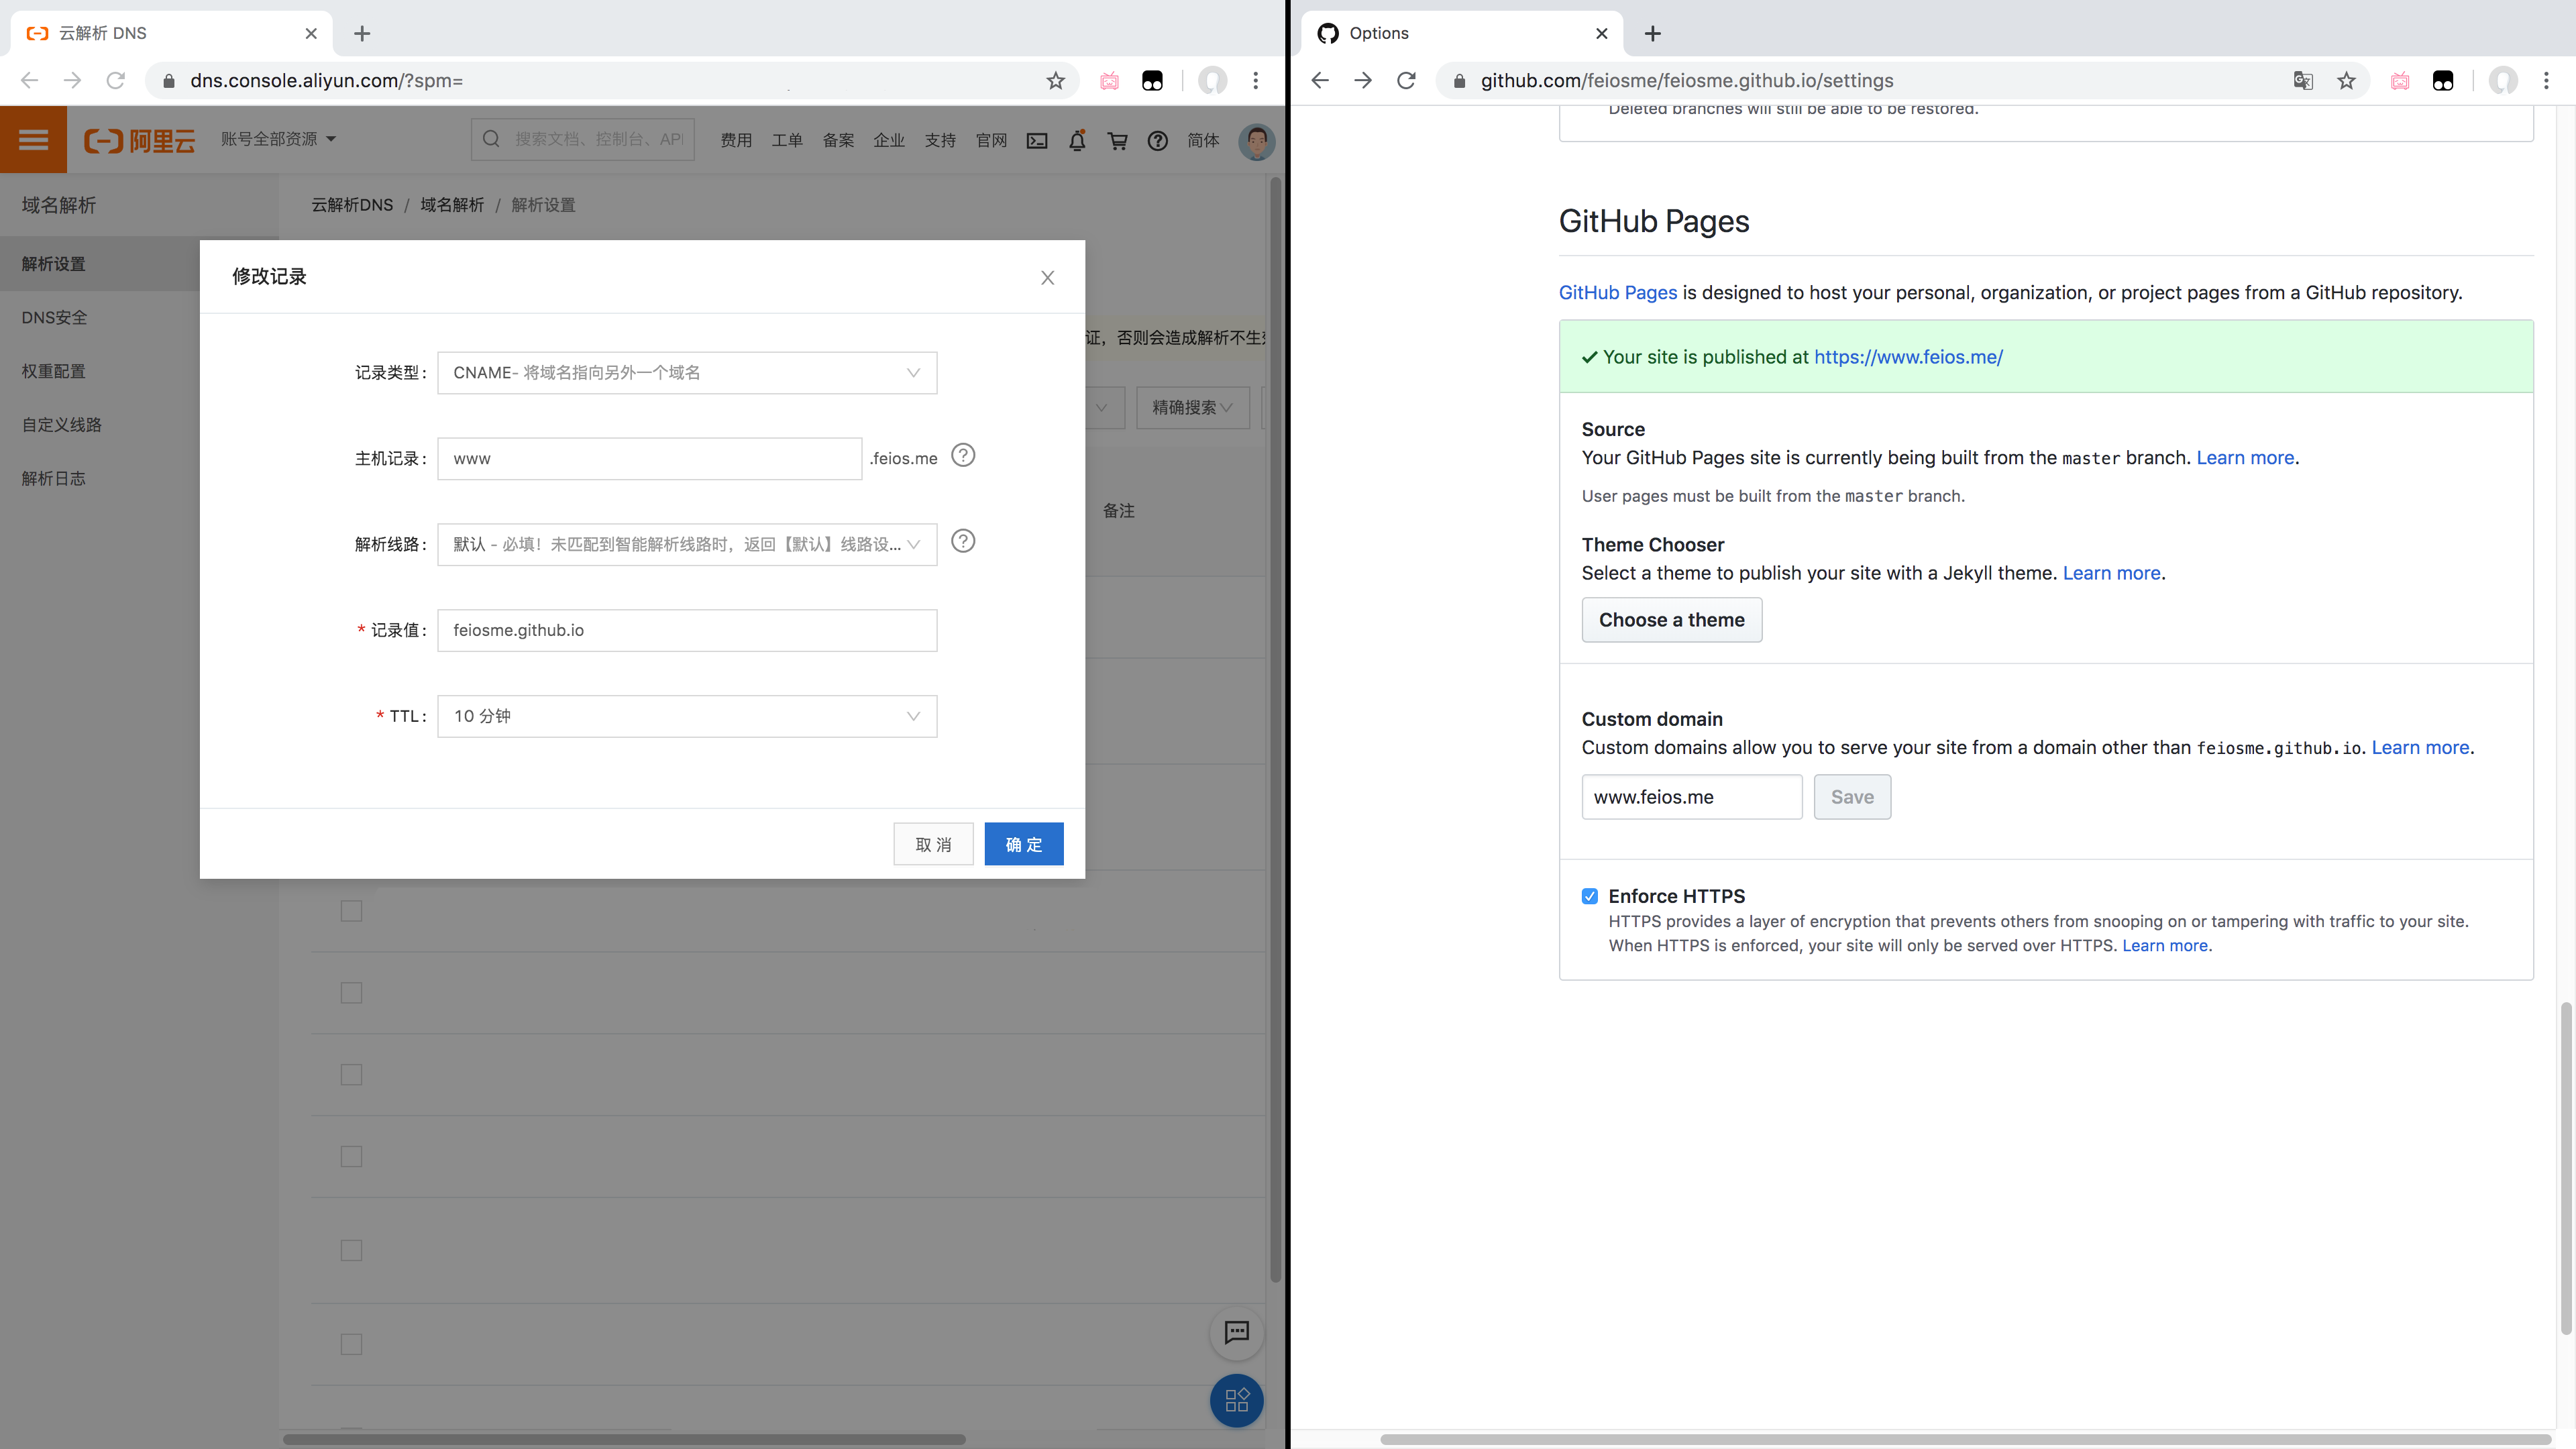Viewport: 2576px width, 1449px height.
Task: Click the Aliyun notification bell icon
Action: tap(1077, 140)
